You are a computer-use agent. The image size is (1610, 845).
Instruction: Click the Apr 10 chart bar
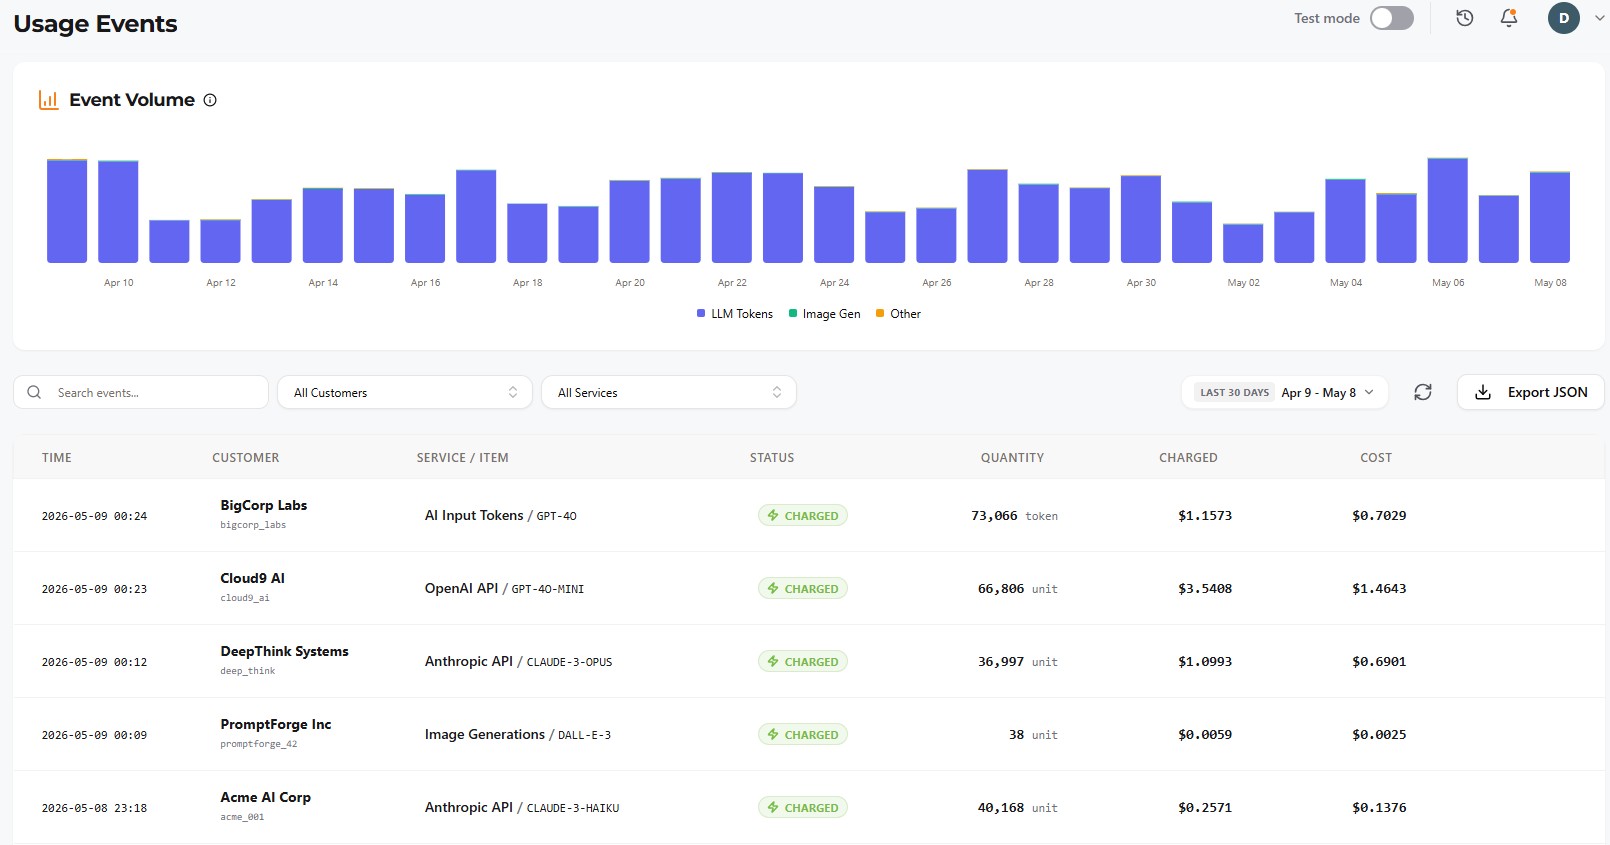[118, 211]
